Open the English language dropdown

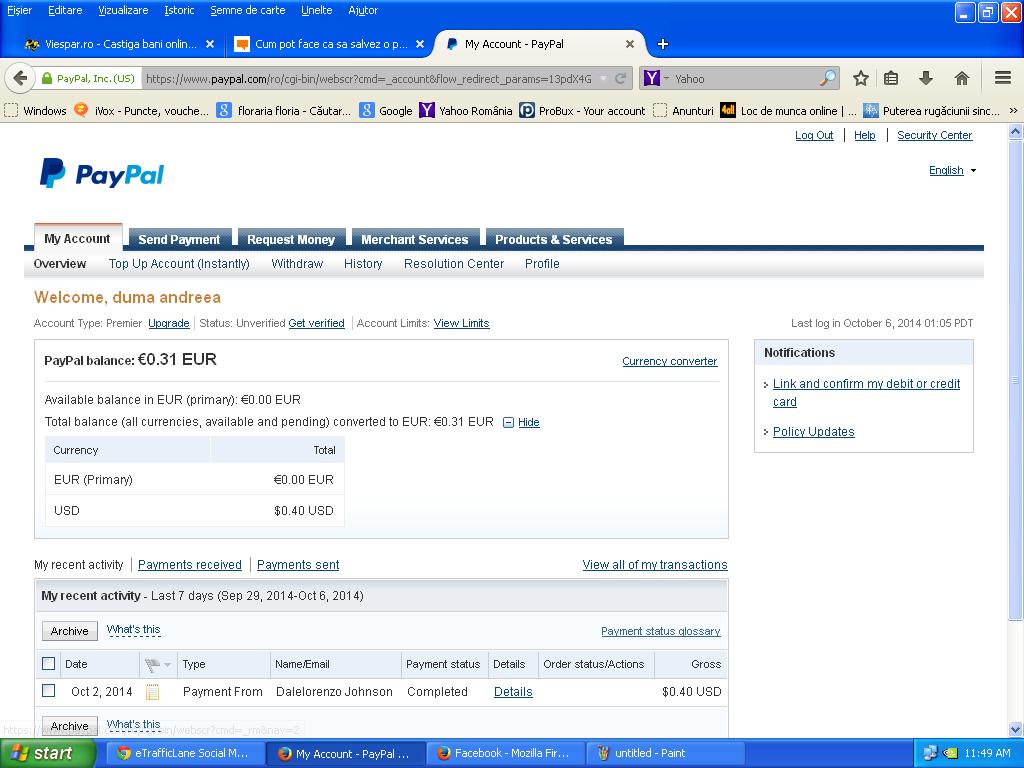tap(952, 170)
